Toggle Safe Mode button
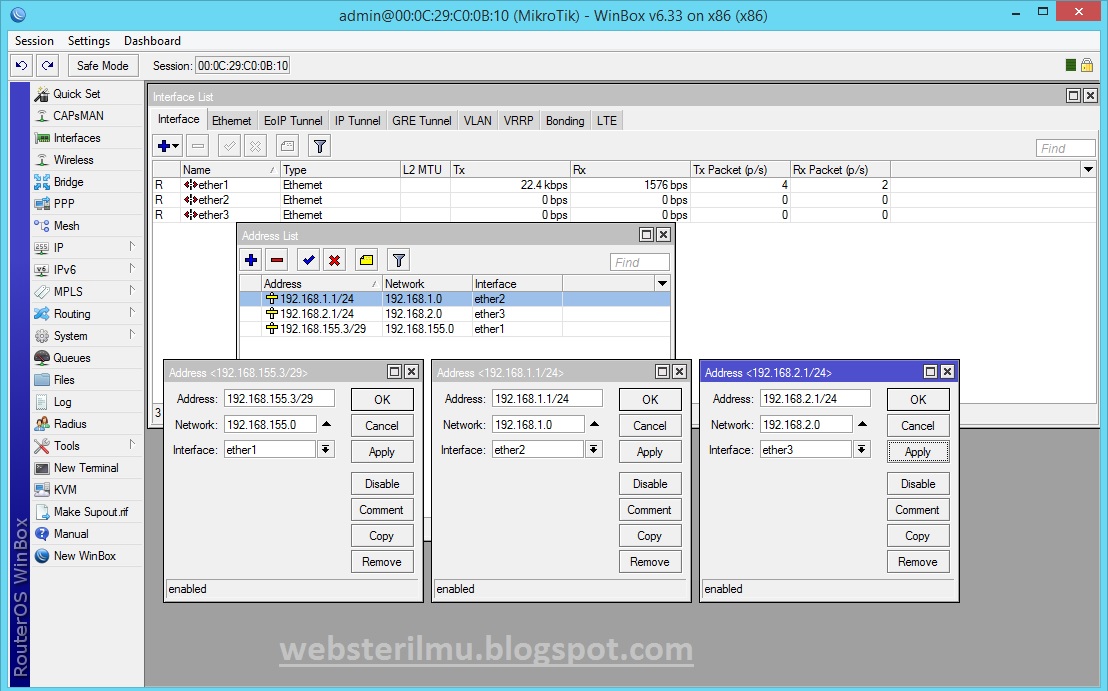Image resolution: width=1108 pixels, height=691 pixels. pos(102,66)
